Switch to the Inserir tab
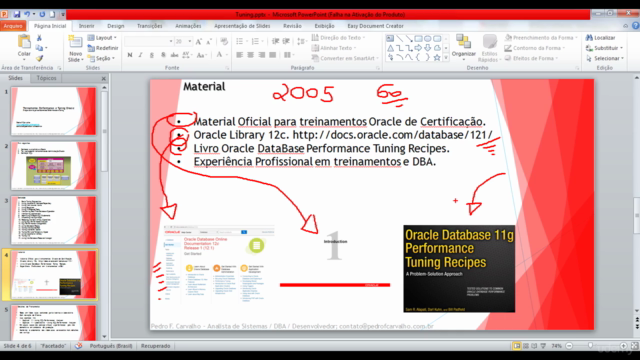The width and height of the screenshot is (640, 360). coord(87,26)
